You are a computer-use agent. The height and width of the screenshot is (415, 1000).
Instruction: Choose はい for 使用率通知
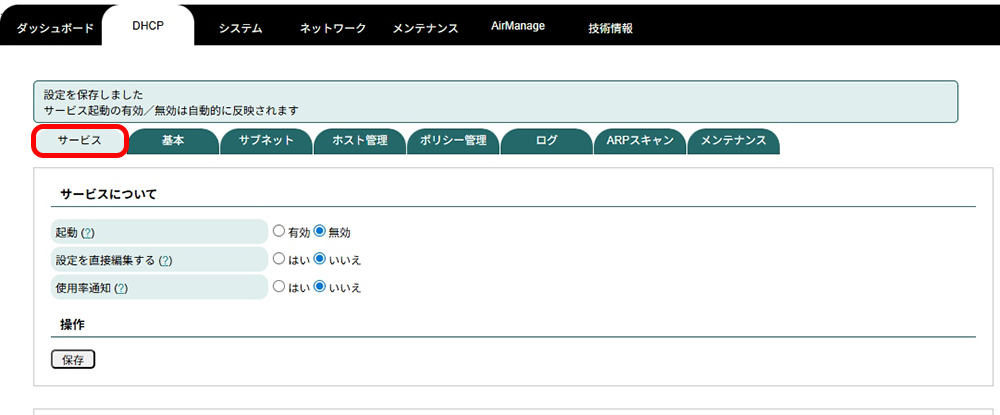click(280, 287)
